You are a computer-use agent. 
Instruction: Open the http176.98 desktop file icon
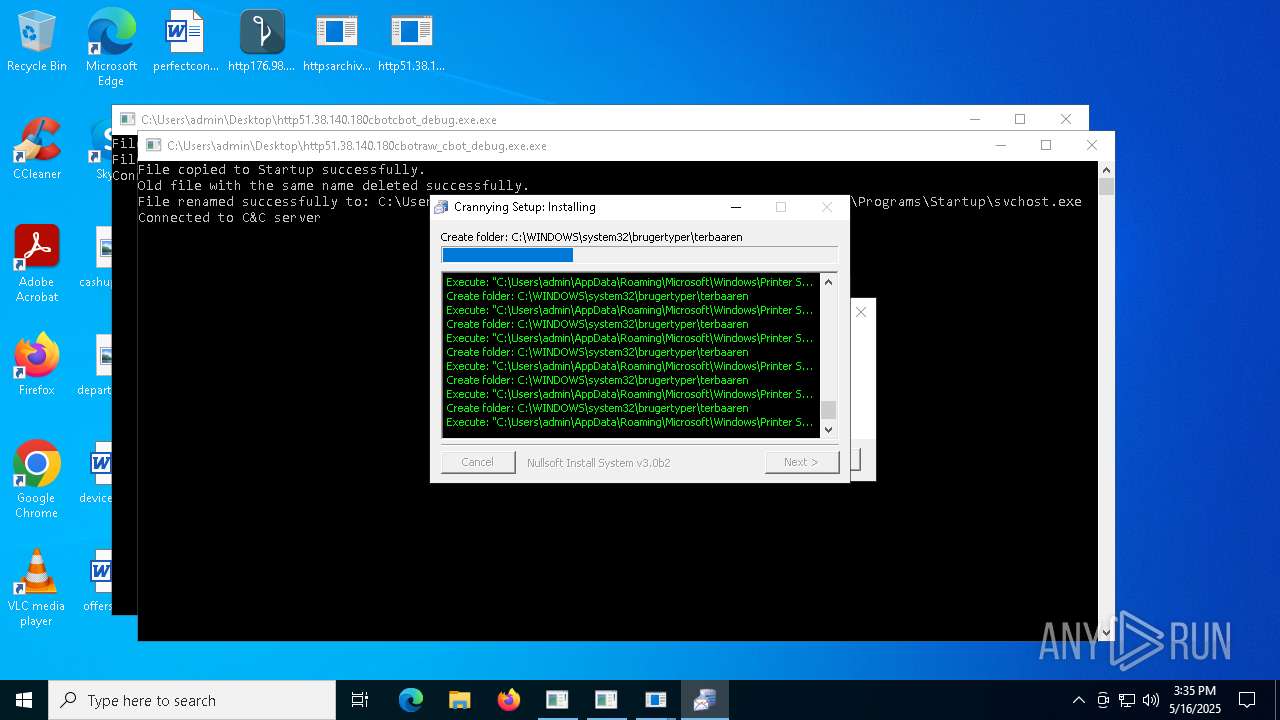(262, 42)
